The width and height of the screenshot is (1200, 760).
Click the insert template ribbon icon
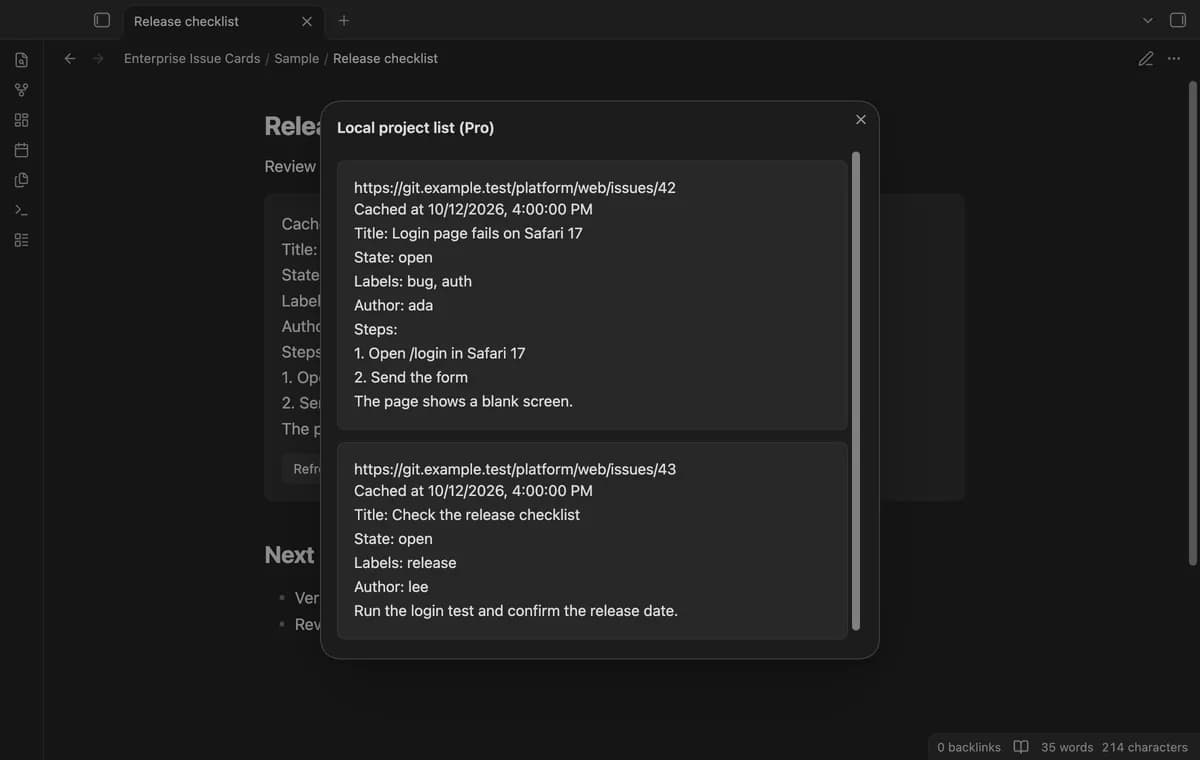click(21, 180)
